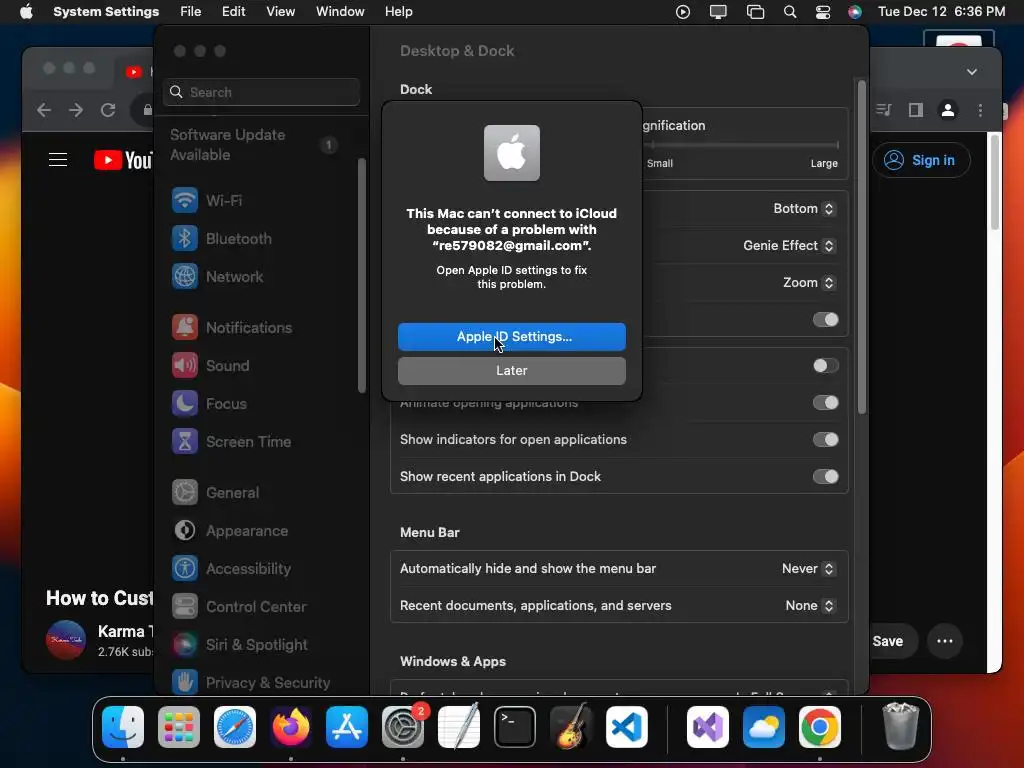Open the Zoom action dropdown
1024x768 pixels.
click(809, 282)
